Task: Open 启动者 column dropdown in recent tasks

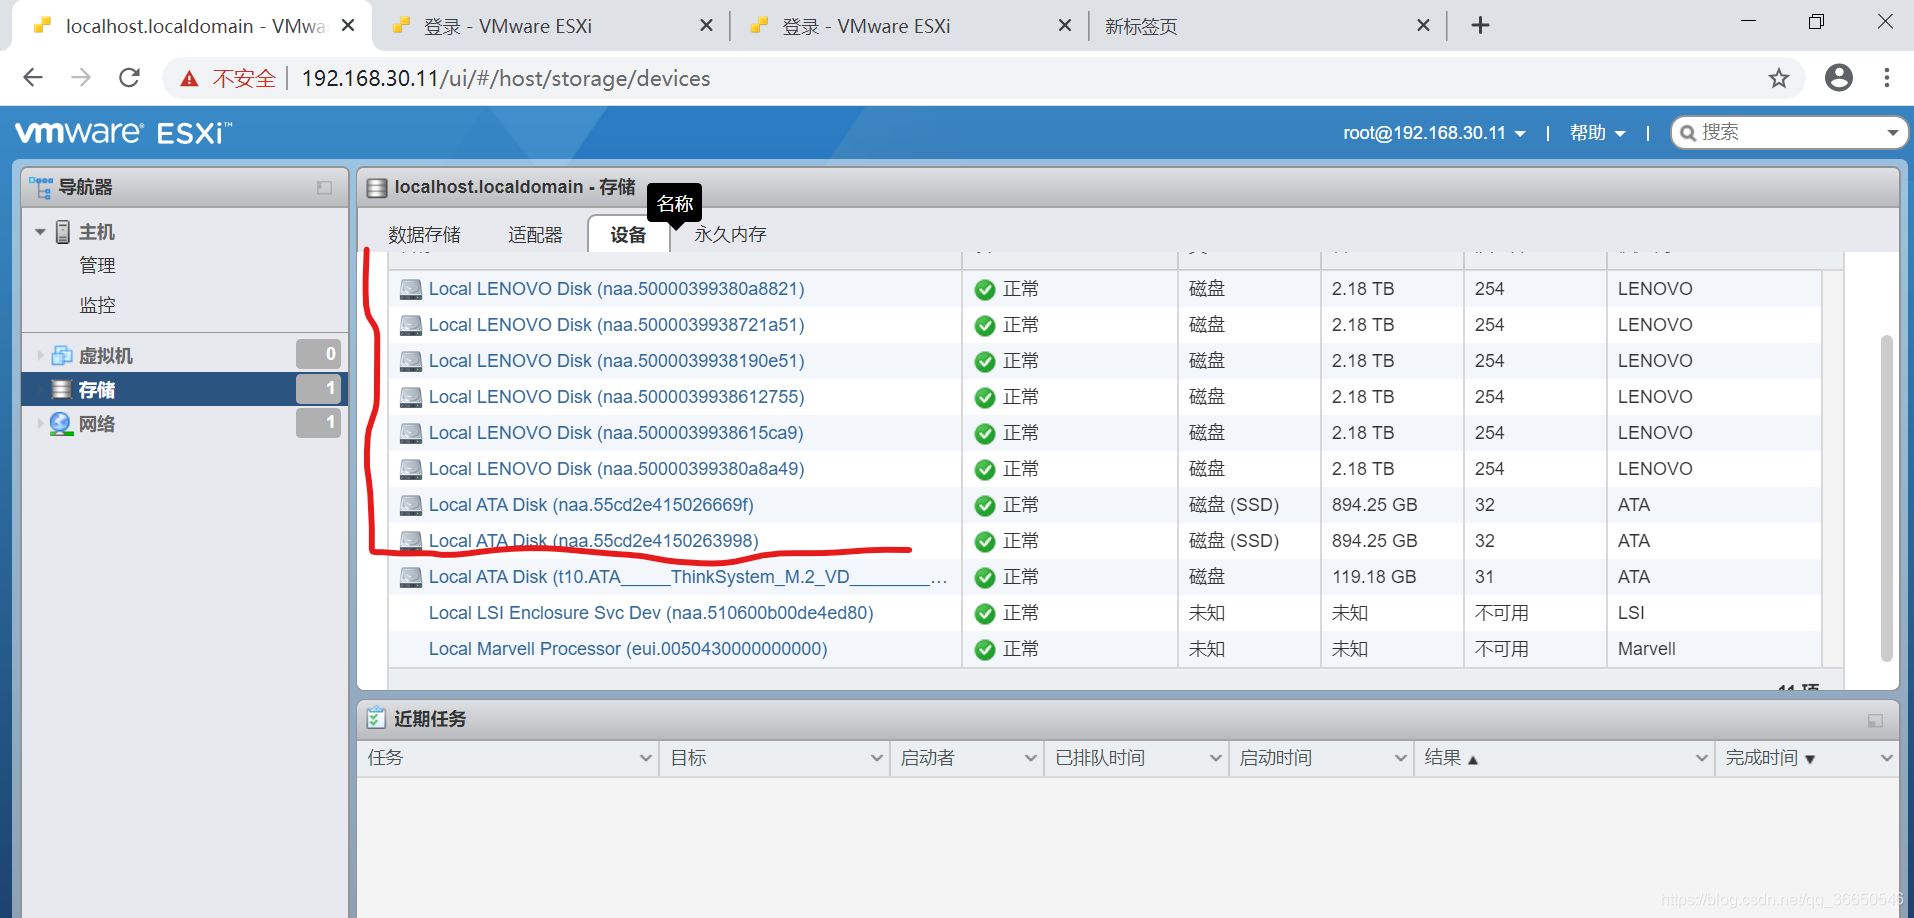Action: [x=1030, y=758]
